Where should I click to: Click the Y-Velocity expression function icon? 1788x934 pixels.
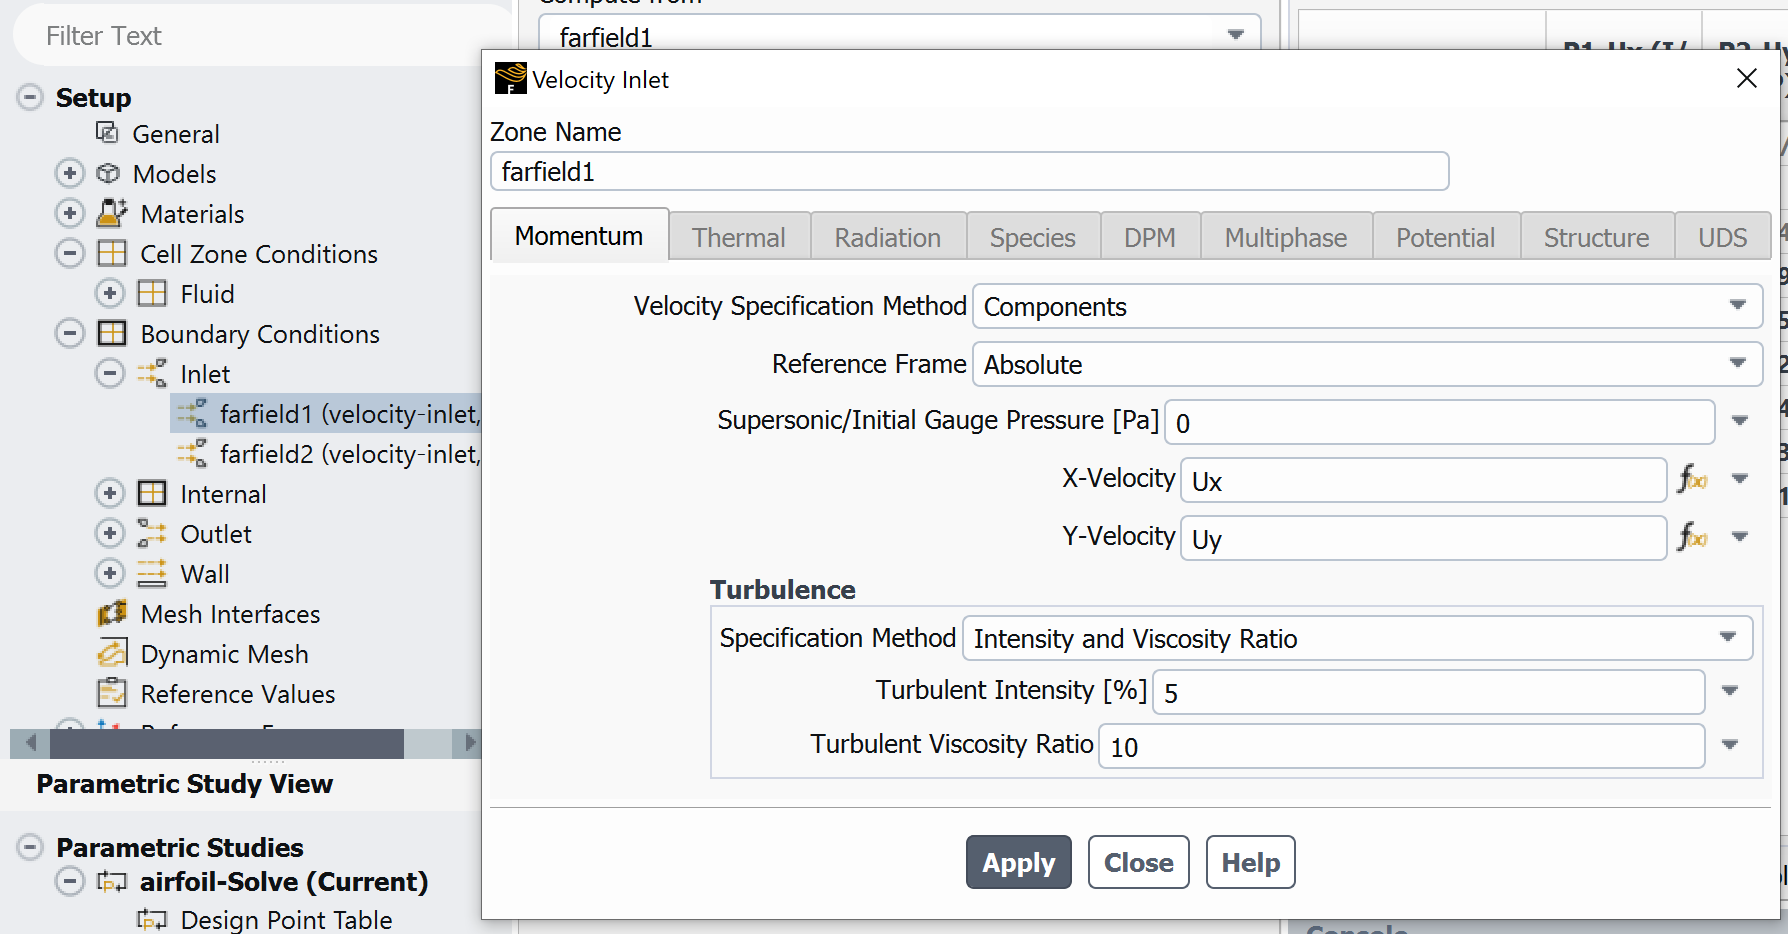(x=1692, y=537)
